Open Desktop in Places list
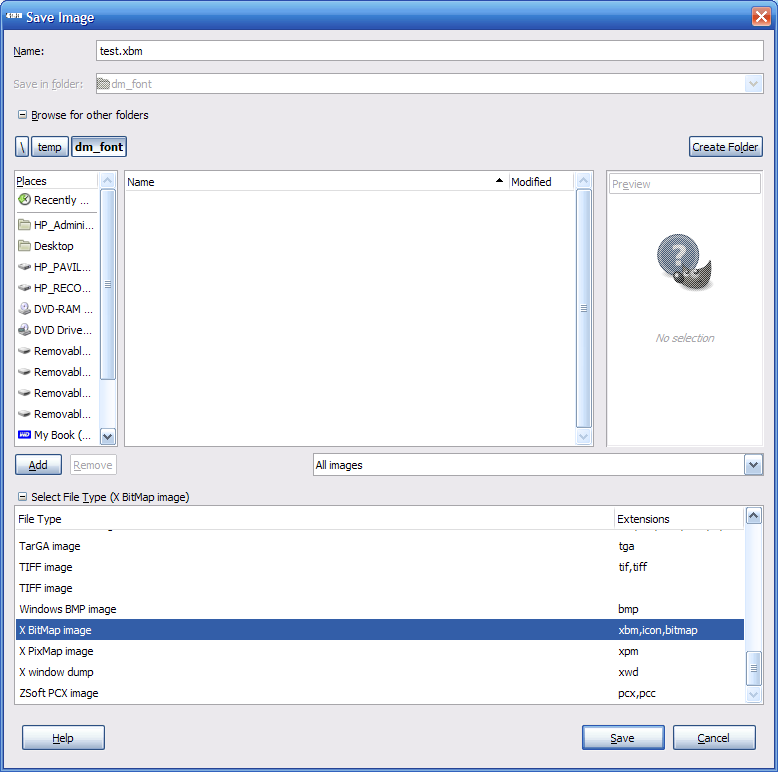Image resolution: width=778 pixels, height=772 pixels. tap(57, 246)
